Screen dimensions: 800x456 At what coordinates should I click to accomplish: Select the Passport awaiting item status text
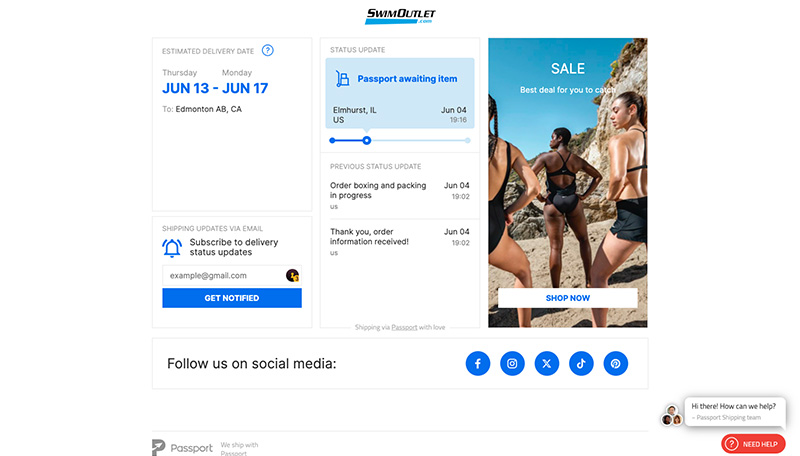407,79
